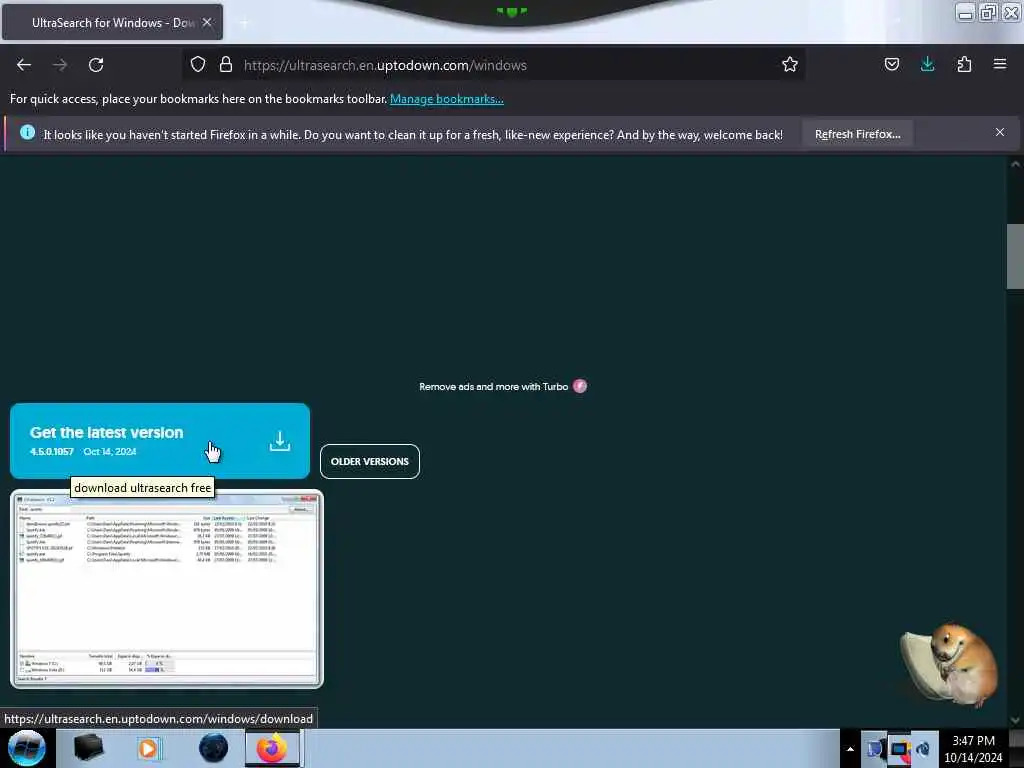Open the UltraSearch screenshot thumbnail
1024x768 pixels.
[x=167, y=589]
